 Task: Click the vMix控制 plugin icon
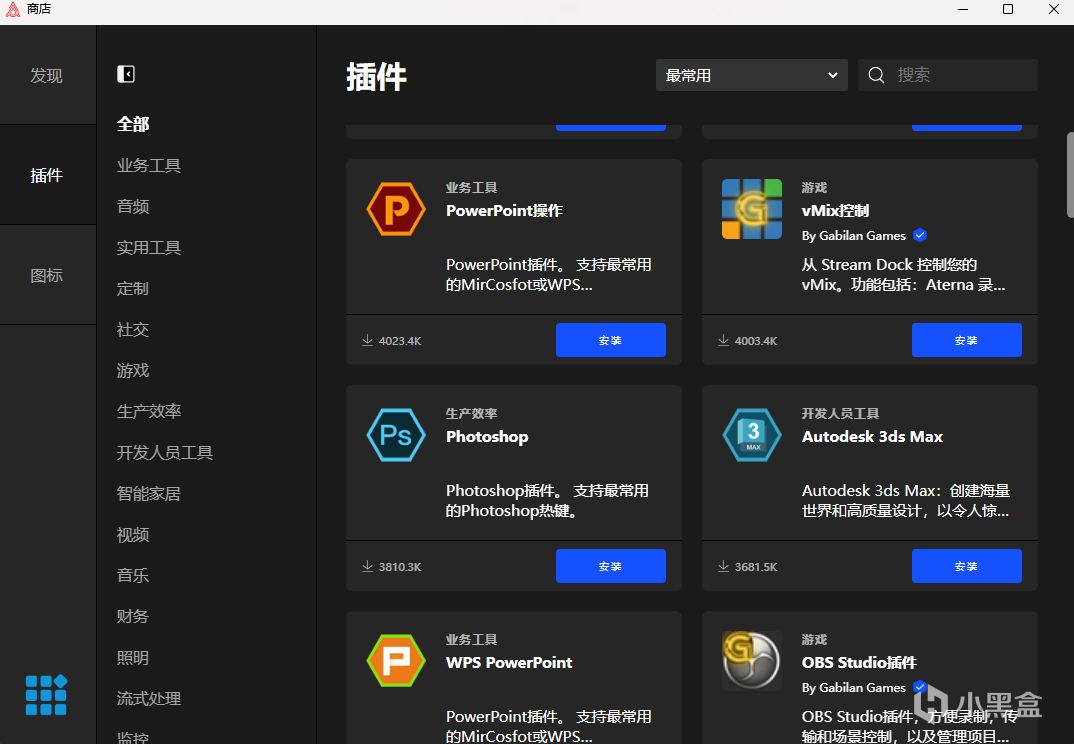tap(752, 209)
